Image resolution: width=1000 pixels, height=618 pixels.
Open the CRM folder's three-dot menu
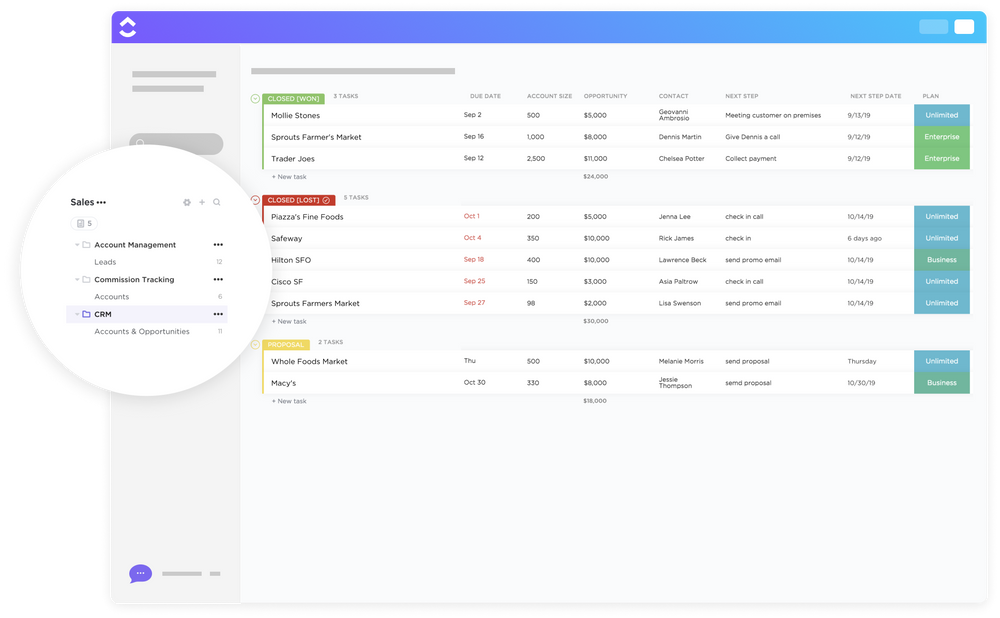(x=217, y=314)
